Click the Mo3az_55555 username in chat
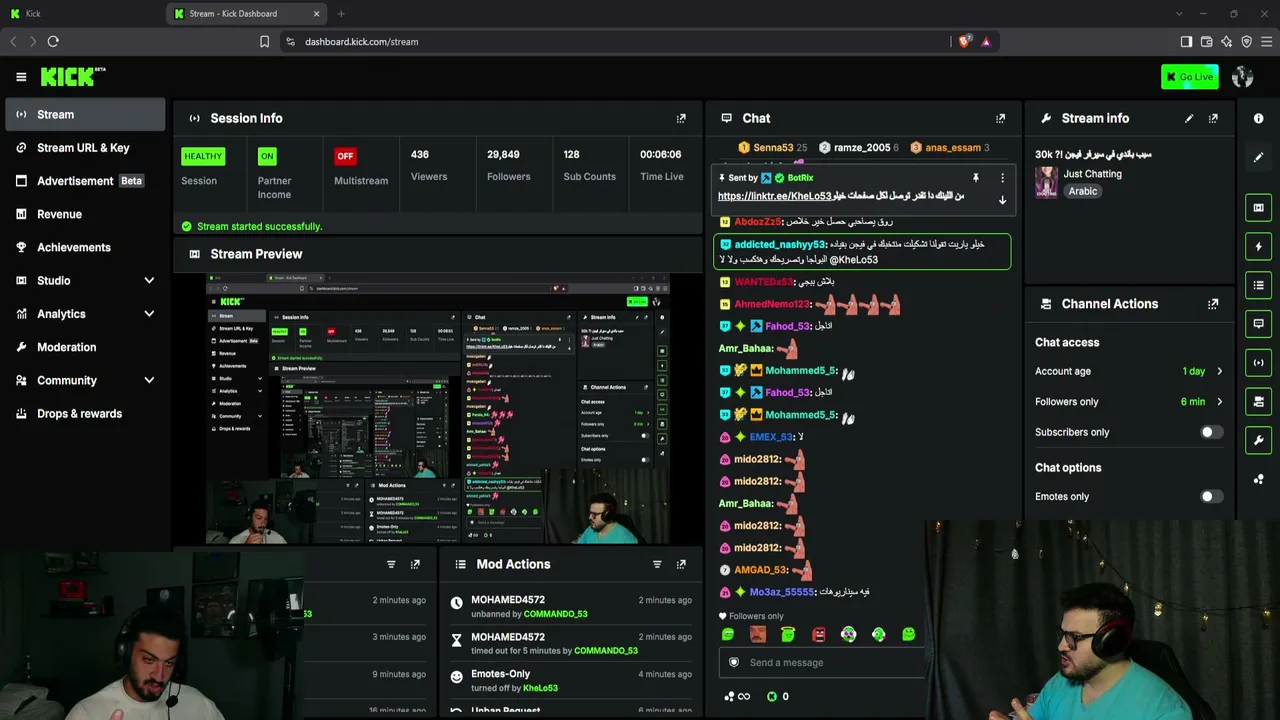This screenshot has height=720, width=1280. [x=782, y=592]
